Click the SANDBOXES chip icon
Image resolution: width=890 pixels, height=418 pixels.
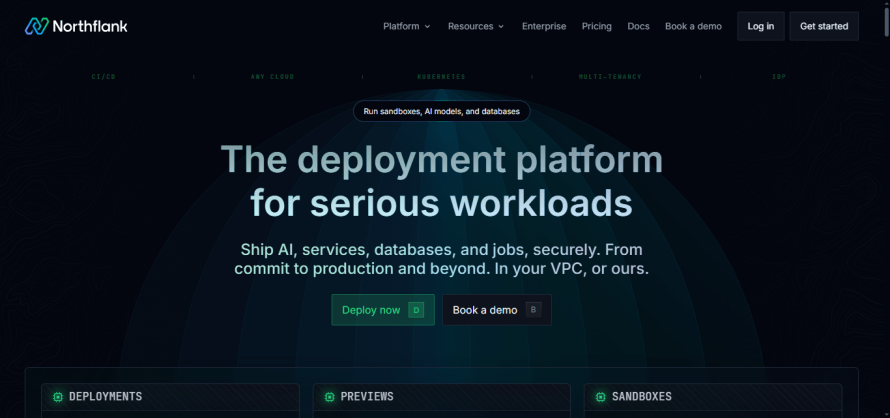click(601, 397)
